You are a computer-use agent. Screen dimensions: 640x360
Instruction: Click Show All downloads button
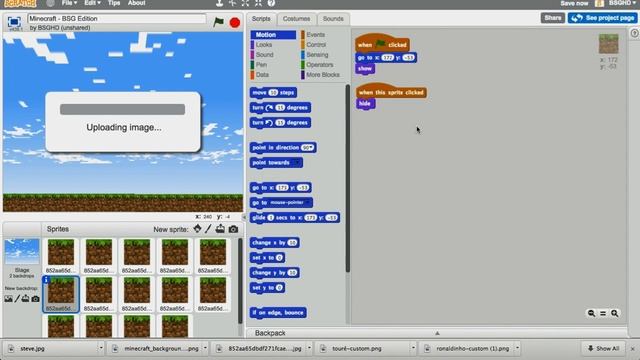coord(604,348)
